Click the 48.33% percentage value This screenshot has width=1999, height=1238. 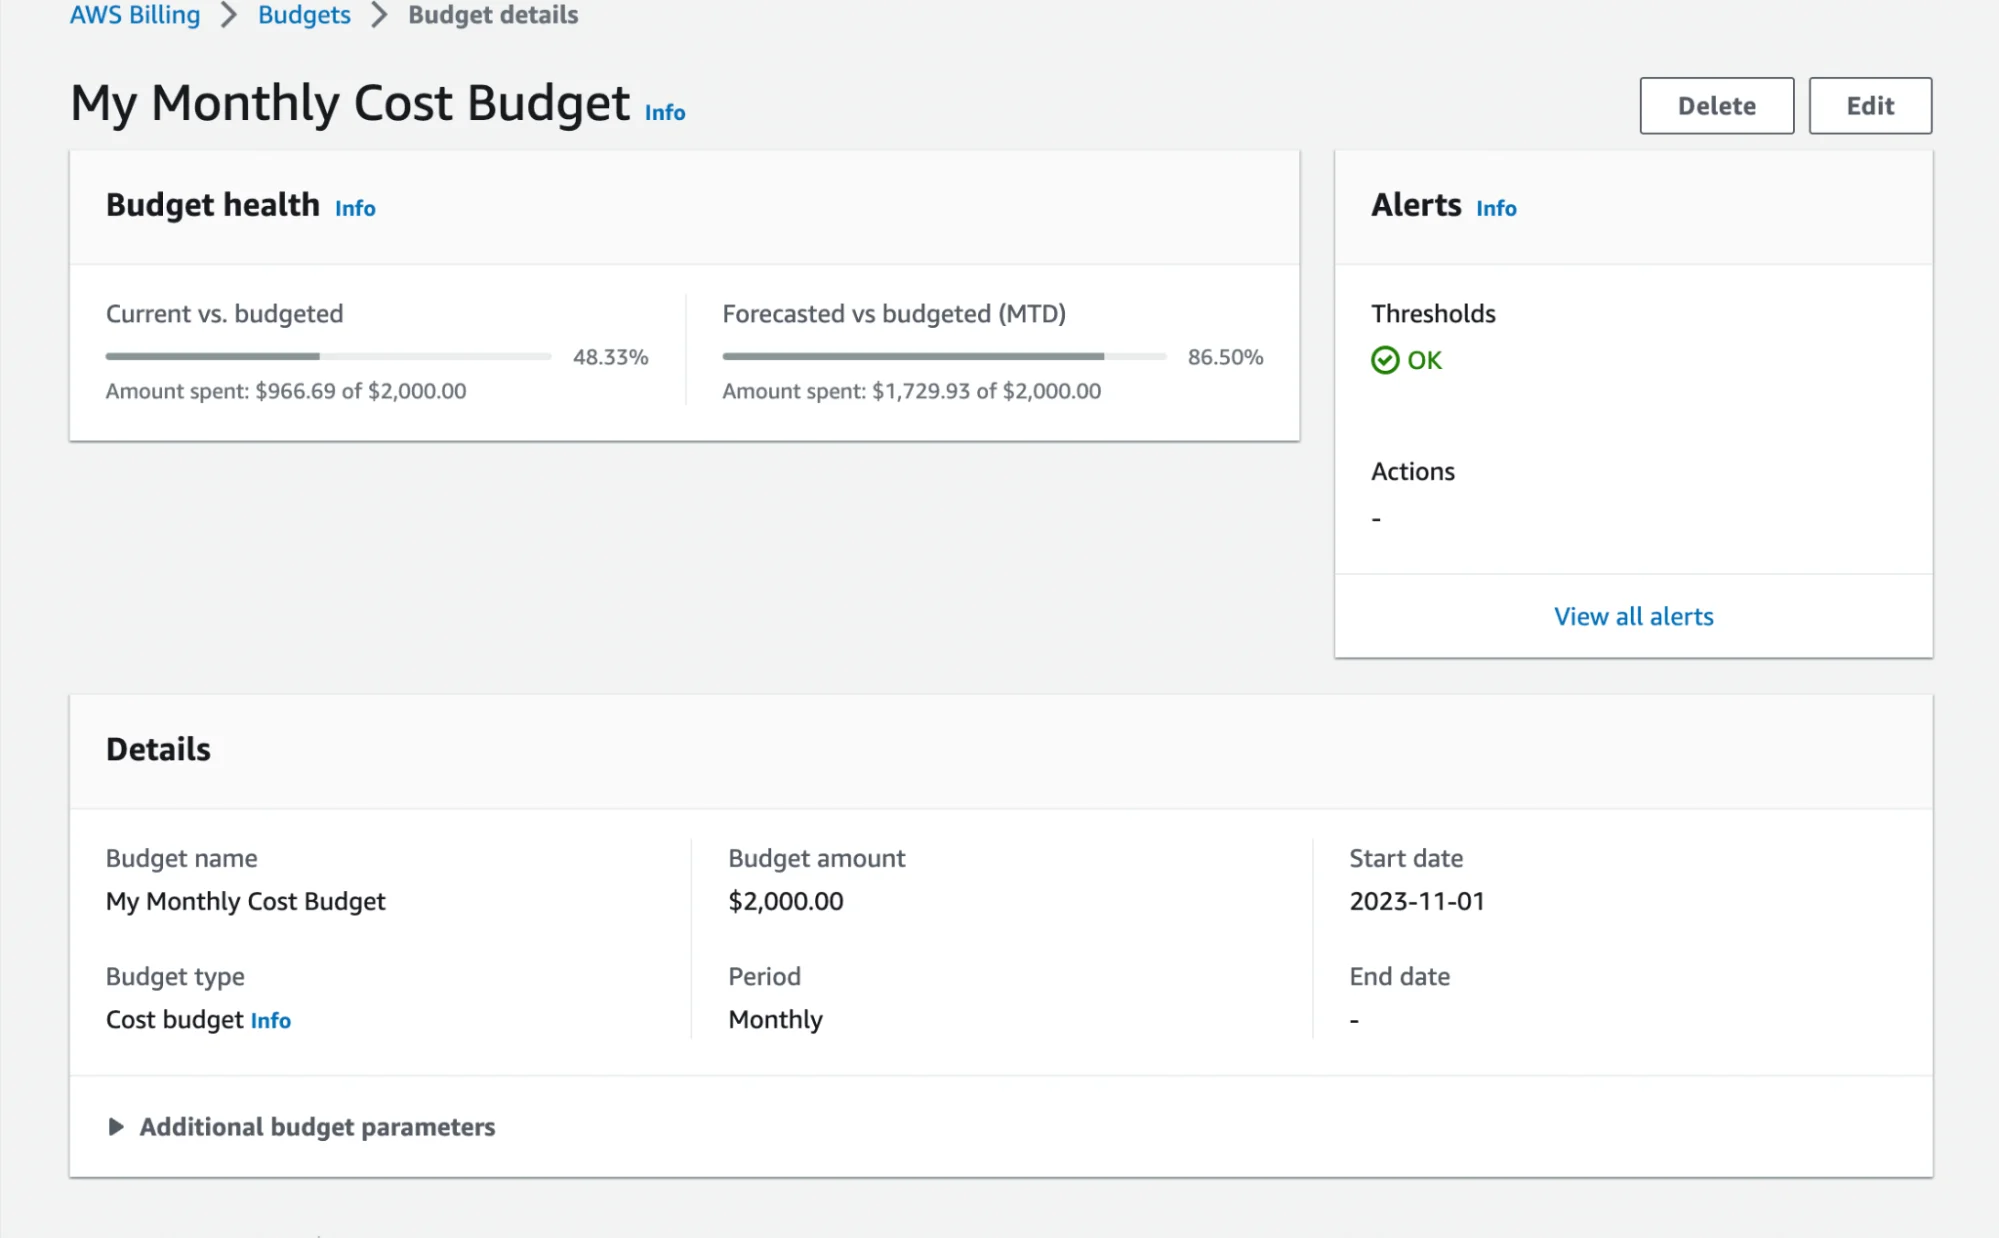pos(610,357)
